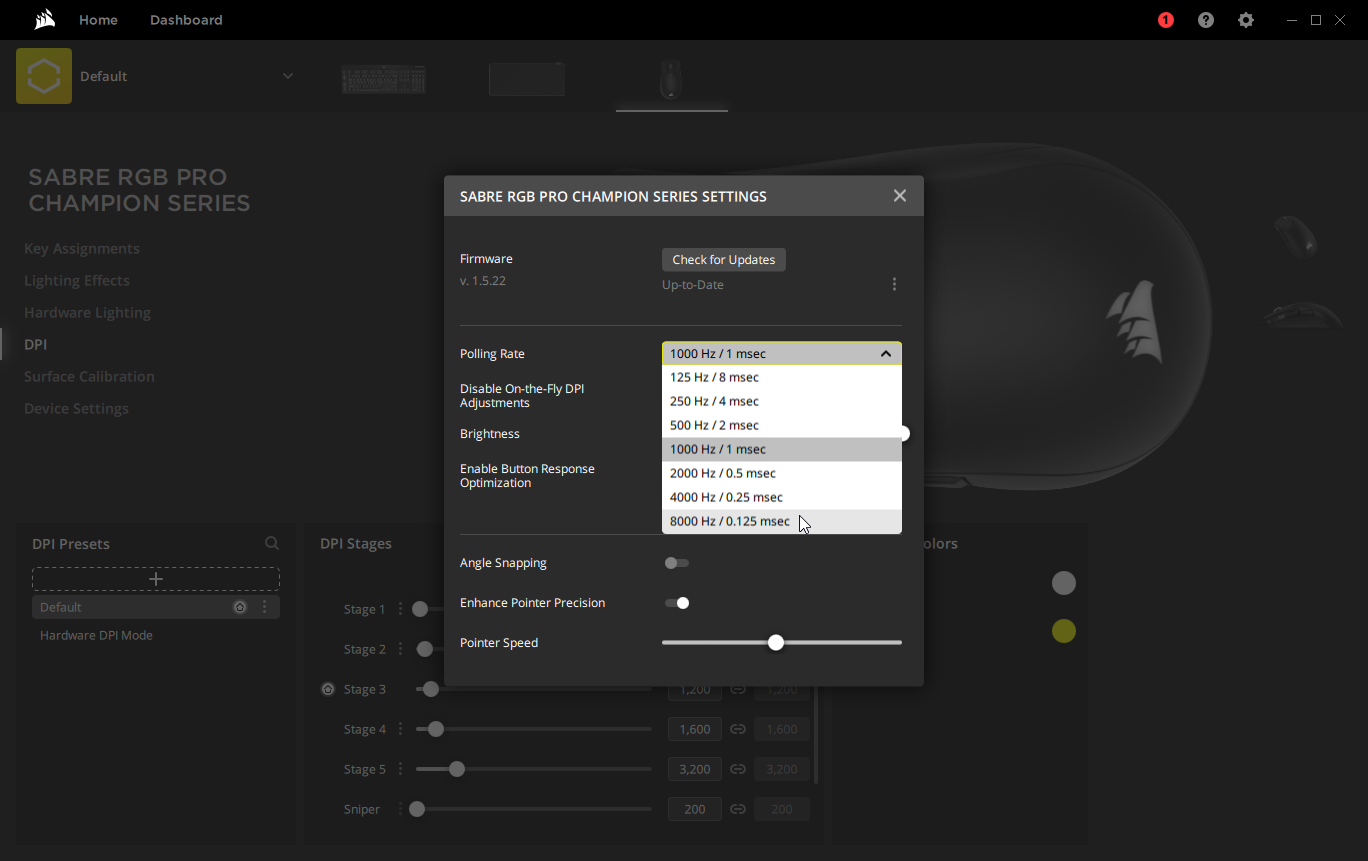
Task: Open the help question mark icon
Action: coord(1206,20)
